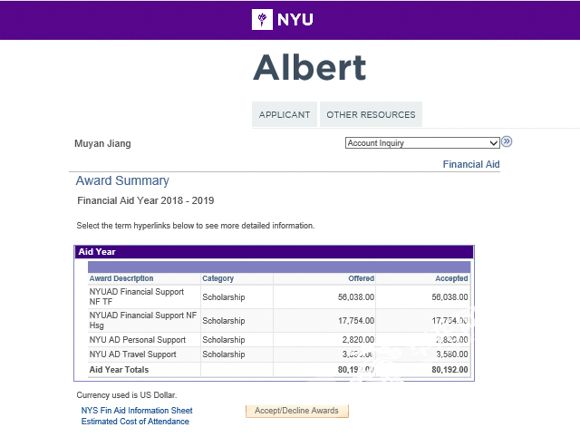Open the NYS Fin Aid Information Sheet link
Image resolution: width=580 pixels, height=437 pixels.
click(x=137, y=410)
